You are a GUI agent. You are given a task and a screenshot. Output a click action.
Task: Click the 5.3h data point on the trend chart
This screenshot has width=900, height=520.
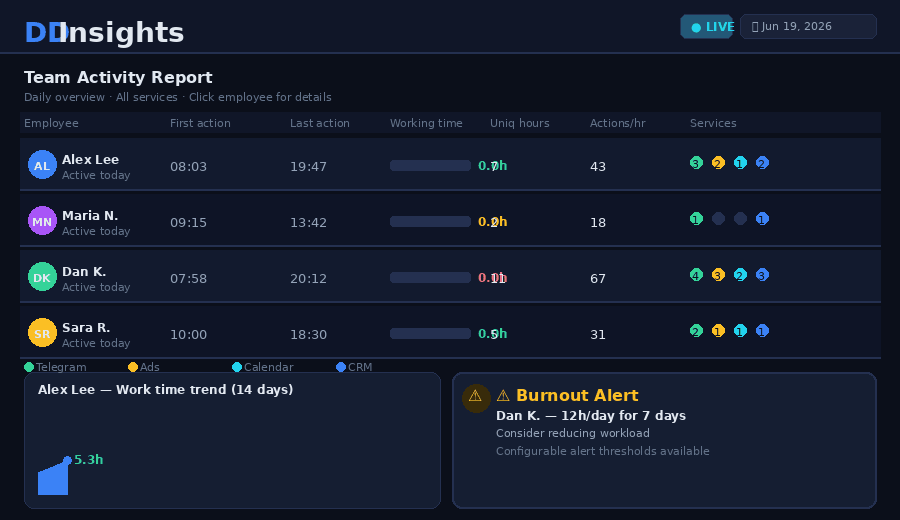tap(68, 460)
